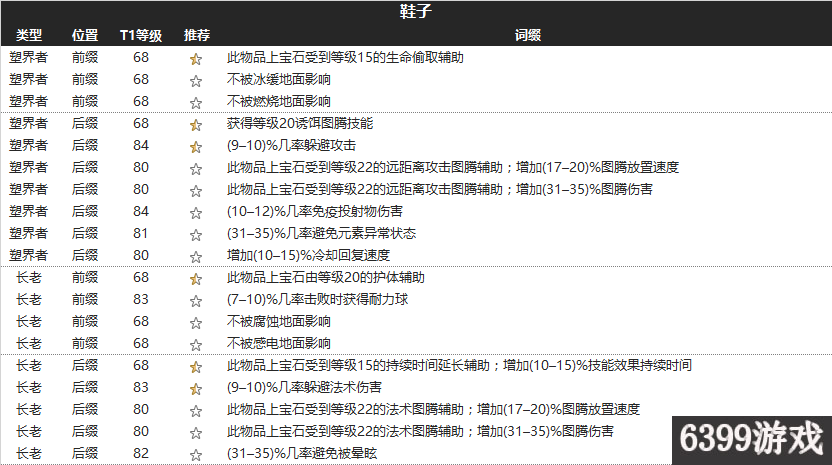
Task: Click the star beside 击败时获得耐力球
Action: 196,301
